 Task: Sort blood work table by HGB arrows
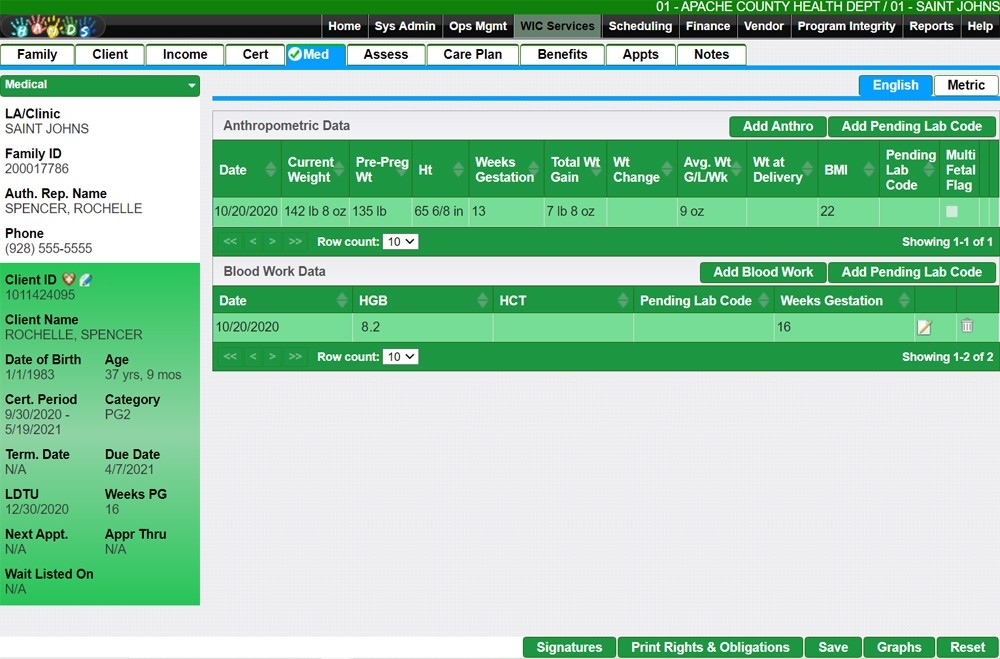(482, 301)
